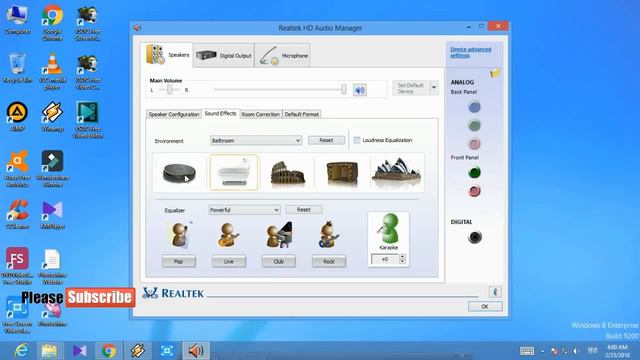Click the information icon above OK
Image resolution: width=640 pixels, height=360 pixels.
point(495,292)
